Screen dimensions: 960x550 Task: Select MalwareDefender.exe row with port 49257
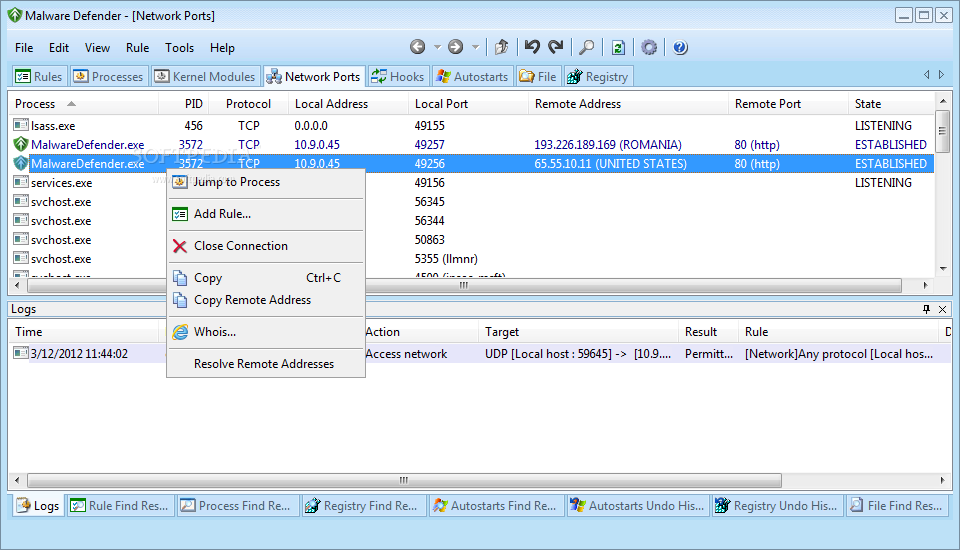click(x=471, y=145)
